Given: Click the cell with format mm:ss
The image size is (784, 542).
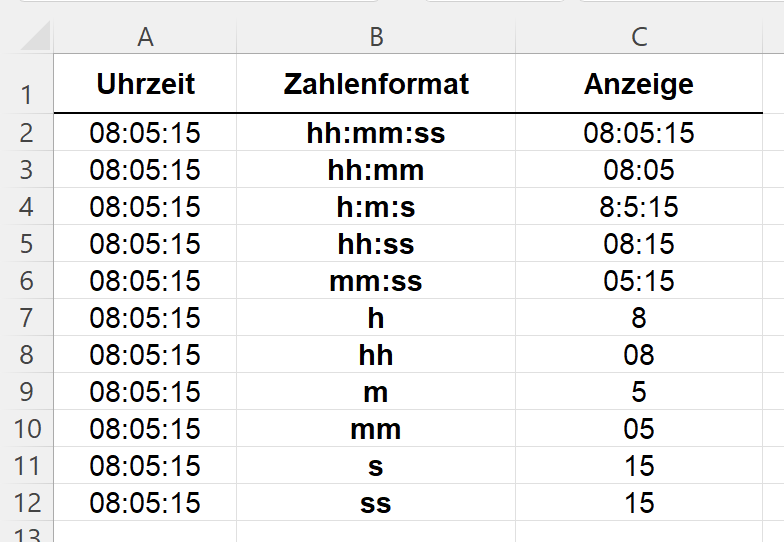Looking at the screenshot, I should pyautogui.click(x=376, y=281).
